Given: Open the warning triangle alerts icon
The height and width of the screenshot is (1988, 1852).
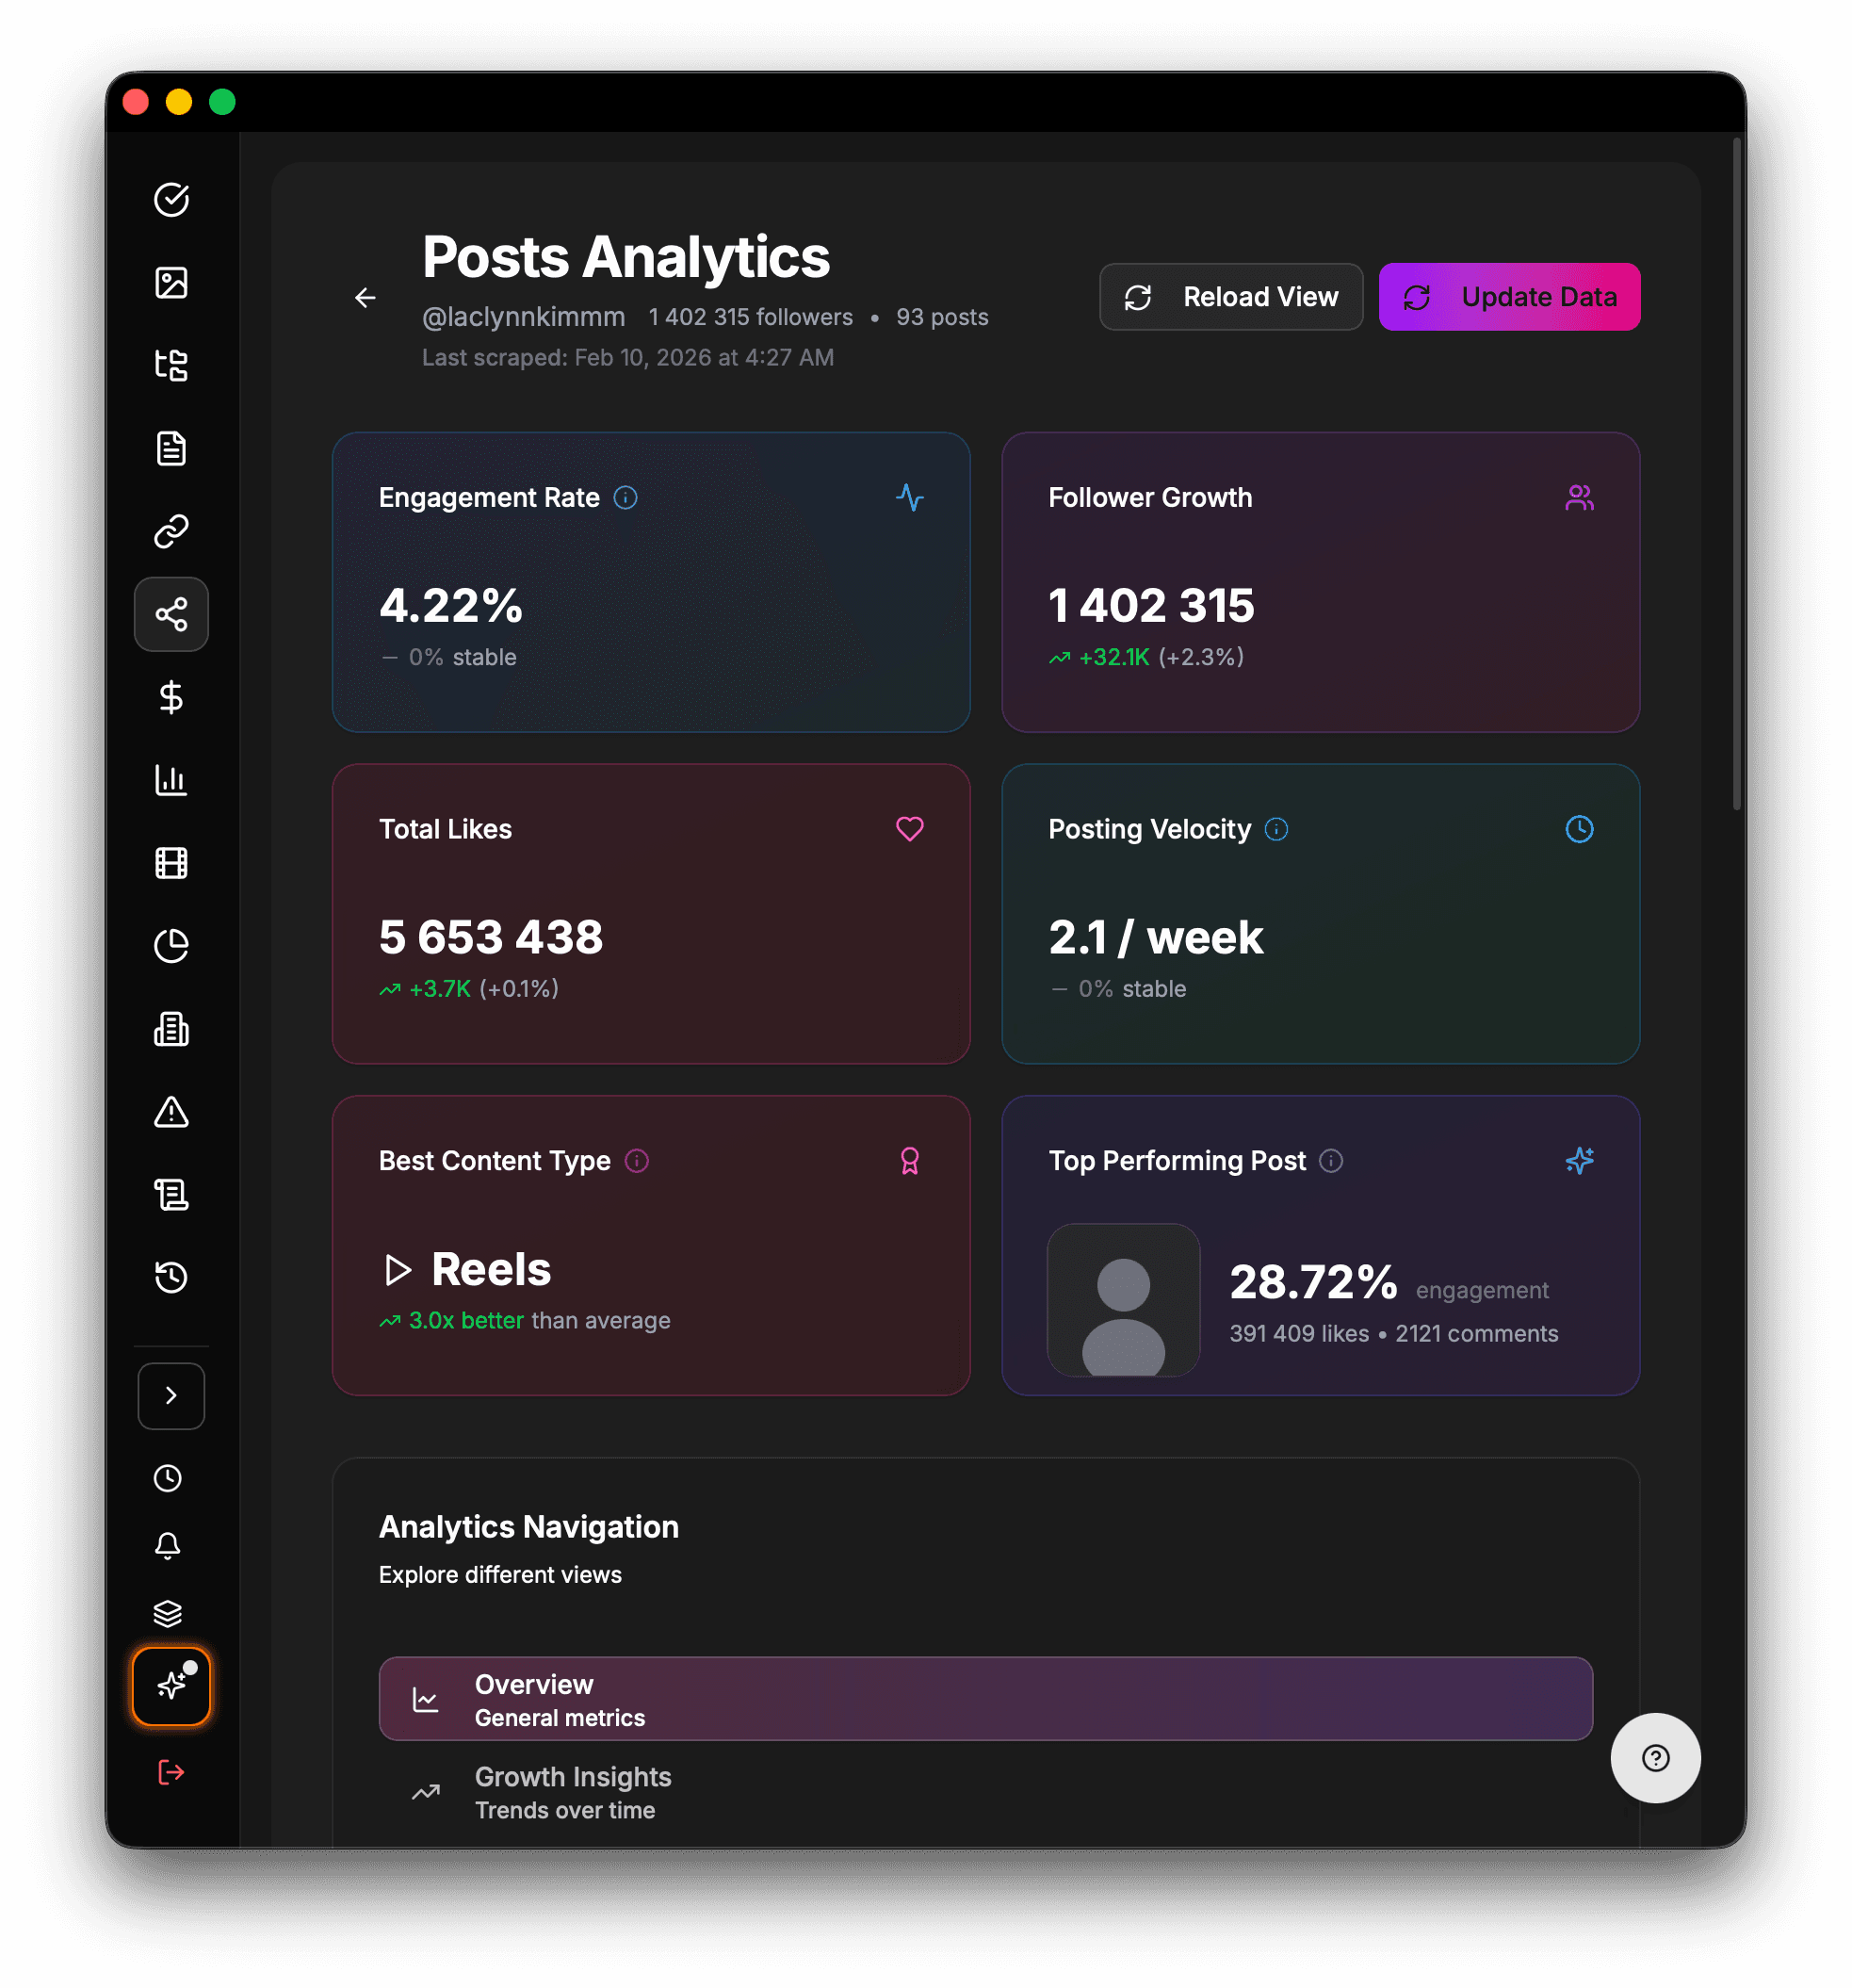Looking at the screenshot, I should coord(171,1112).
